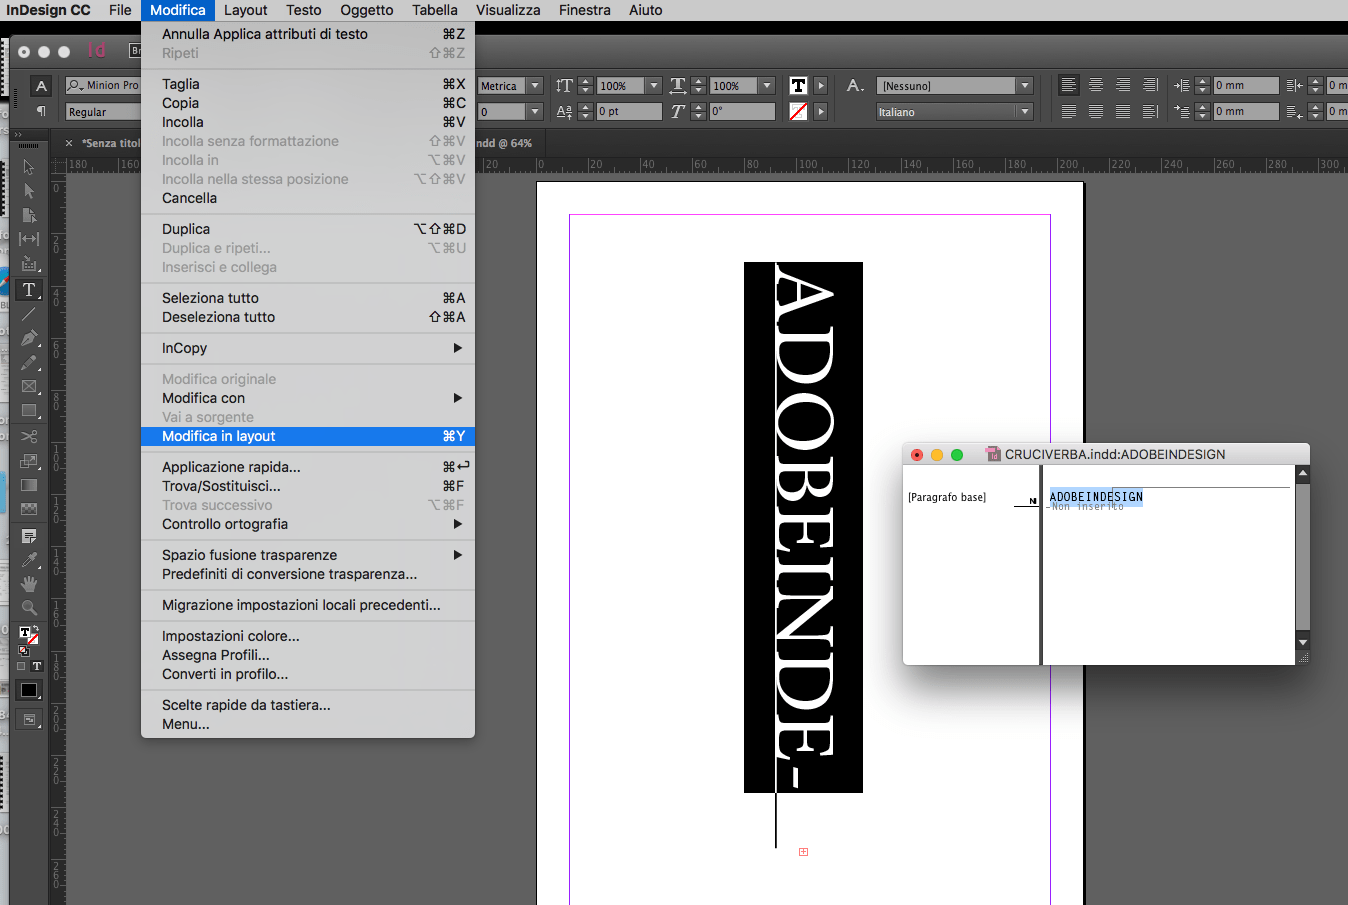The height and width of the screenshot is (905, 1348).
Task: Justify text with last line left
Action: click(1069, 111)
